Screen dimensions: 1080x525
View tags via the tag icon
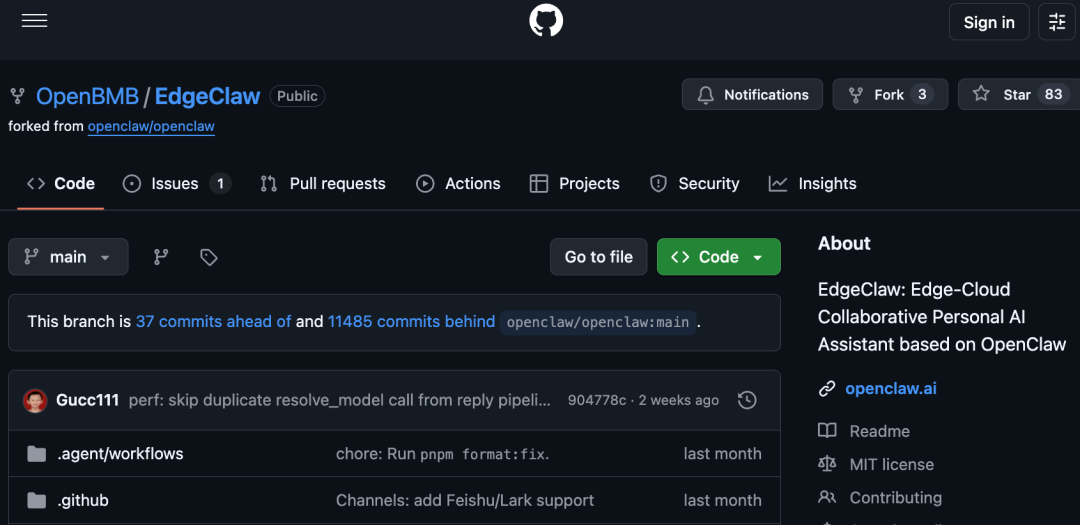[x=208, y=257]
